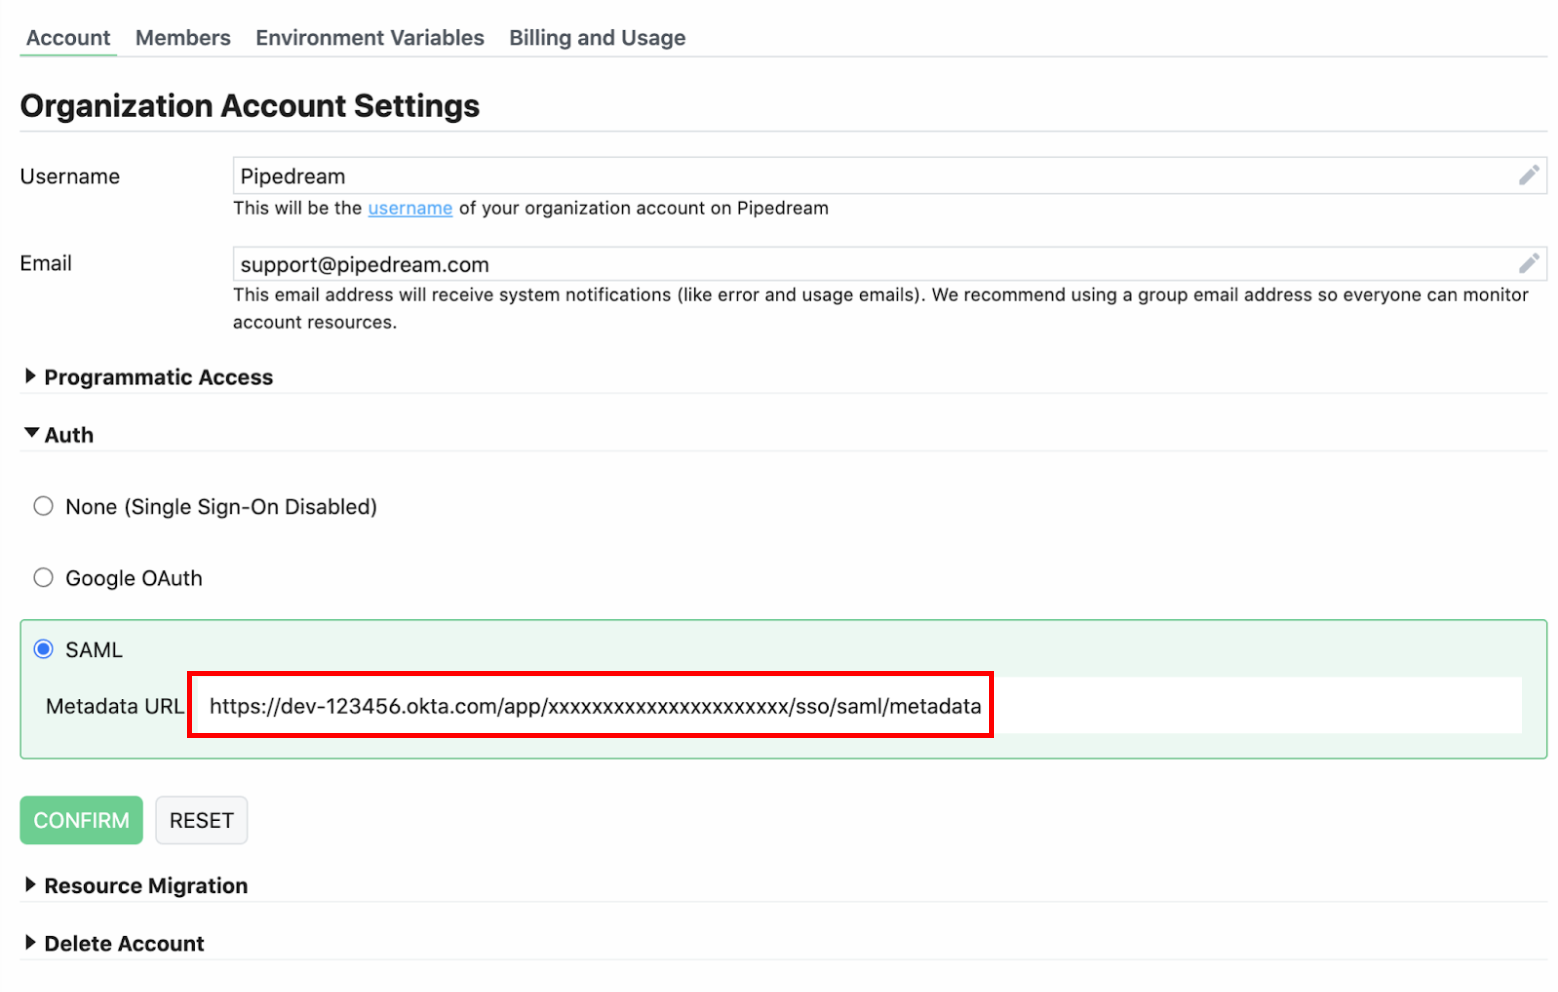1558x992 pixels.
Task: Select the Account tab
Action: tap(68, 38)
